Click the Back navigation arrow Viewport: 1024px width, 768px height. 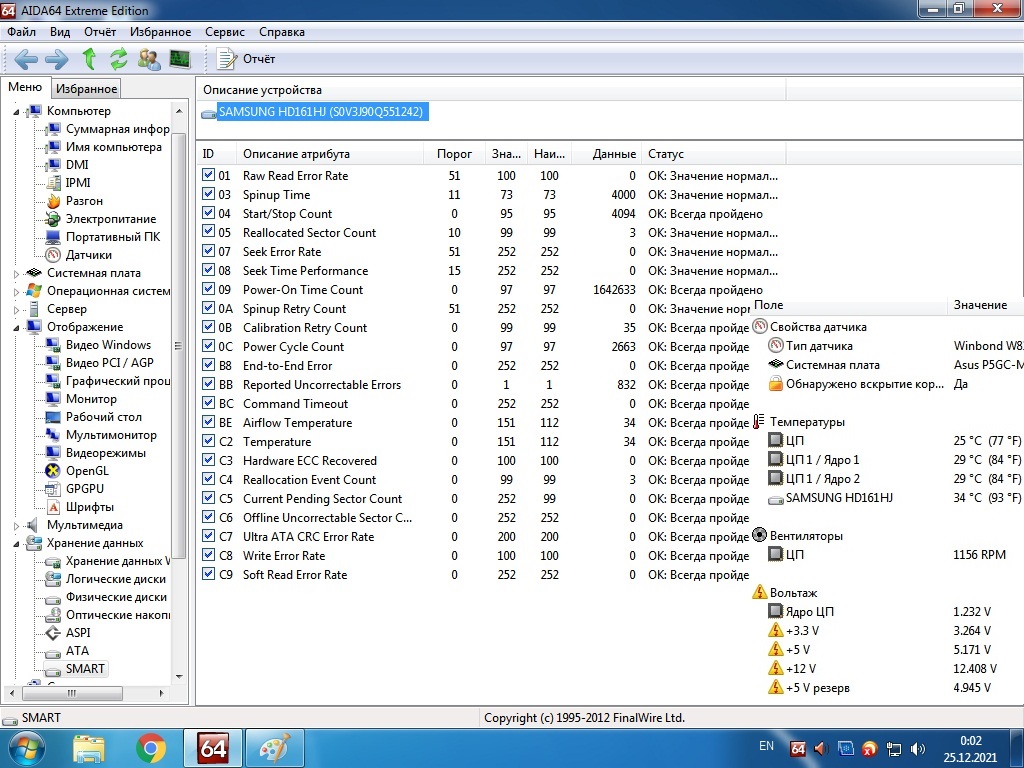click(25, 59)
